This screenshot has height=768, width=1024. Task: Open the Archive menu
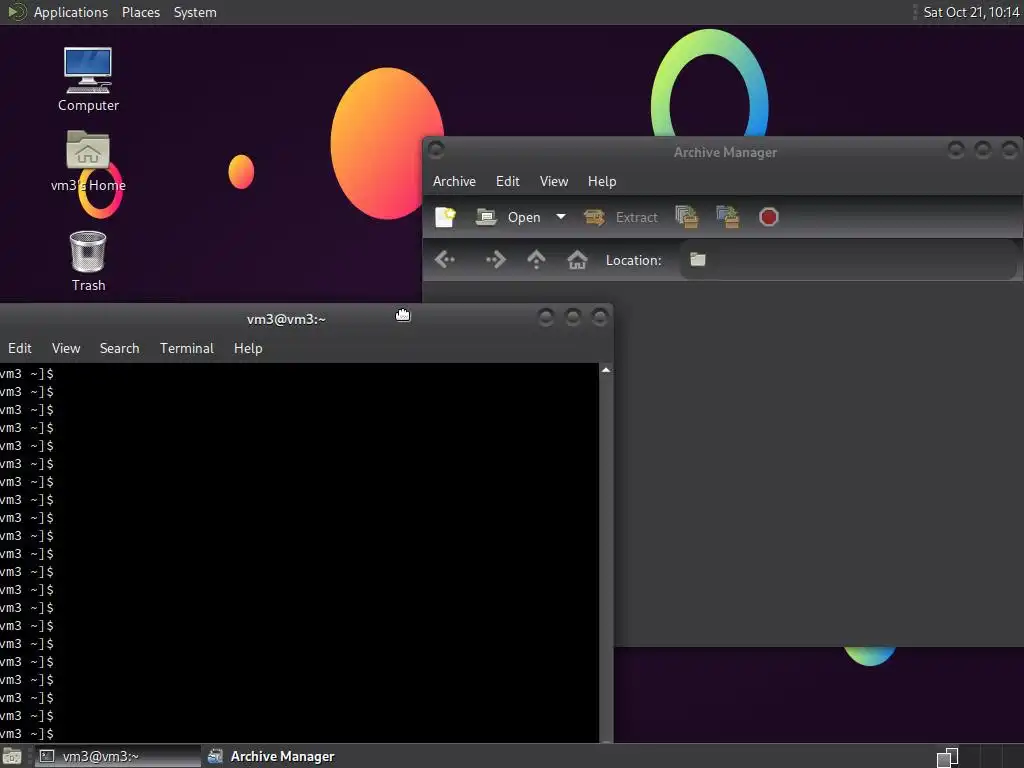(455, 182)
